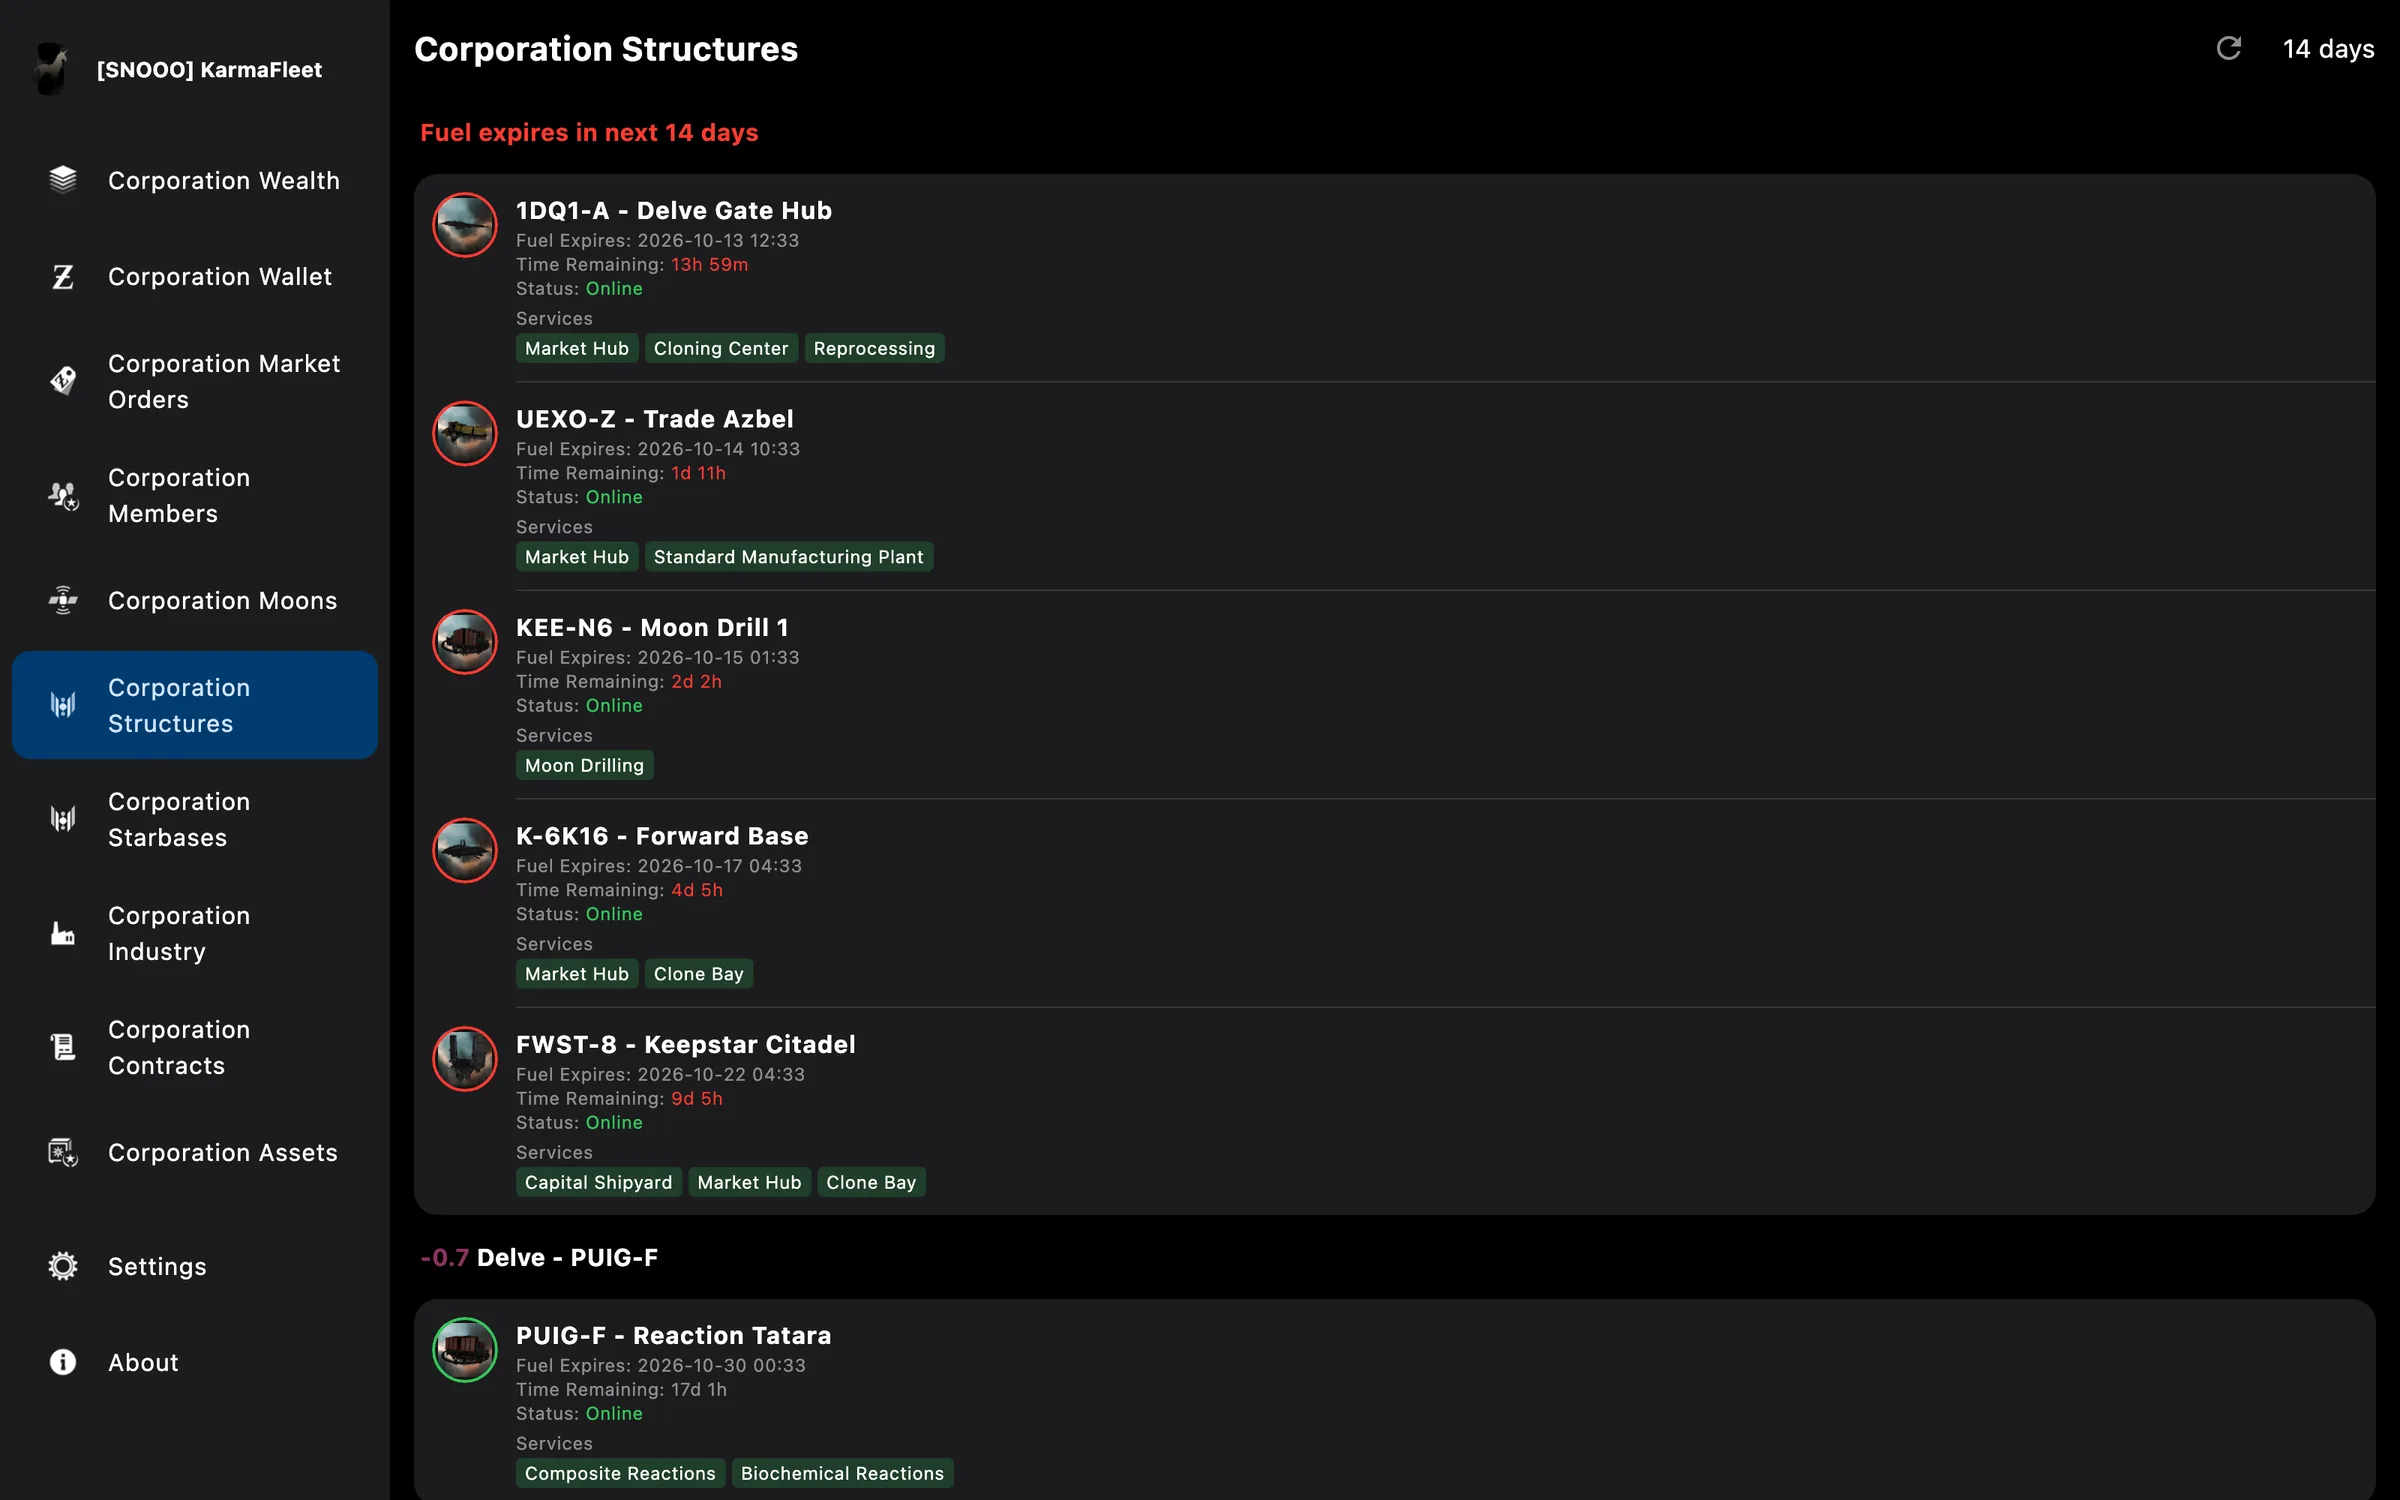Screen dimensions: 2400x1500
Task: Click the Standard Manufacturing Plant tag
Action: click(x=789, y=557)
